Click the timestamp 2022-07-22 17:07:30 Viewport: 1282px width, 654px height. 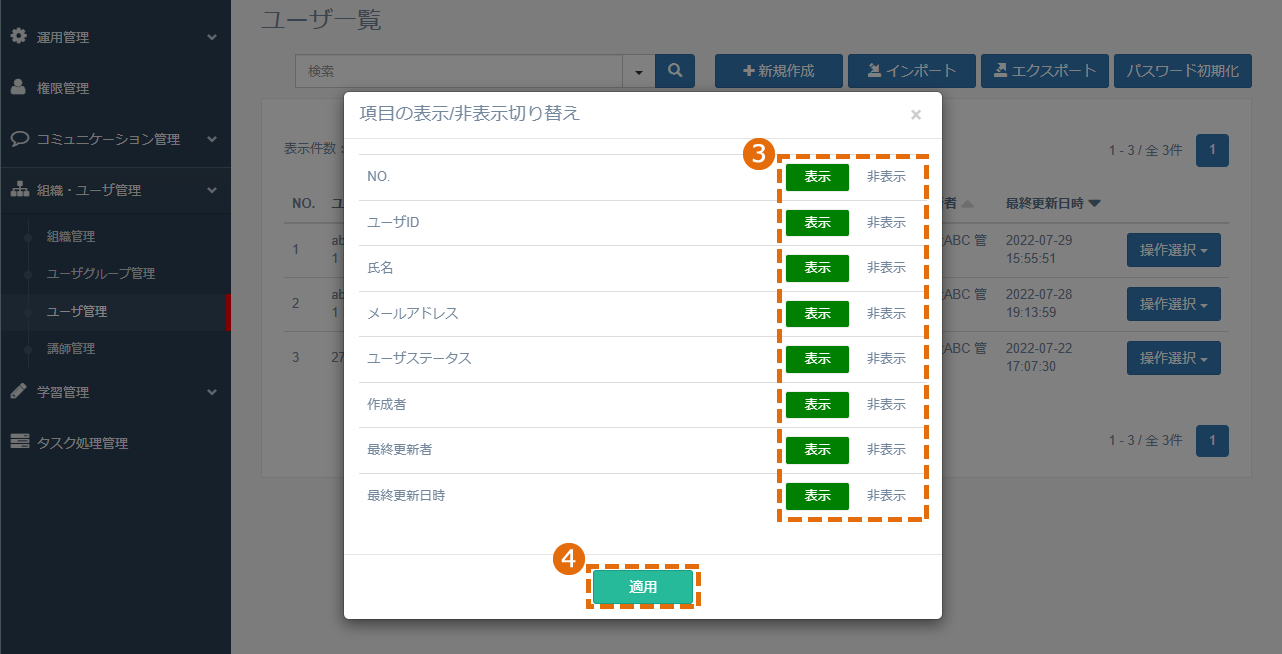1039,358
